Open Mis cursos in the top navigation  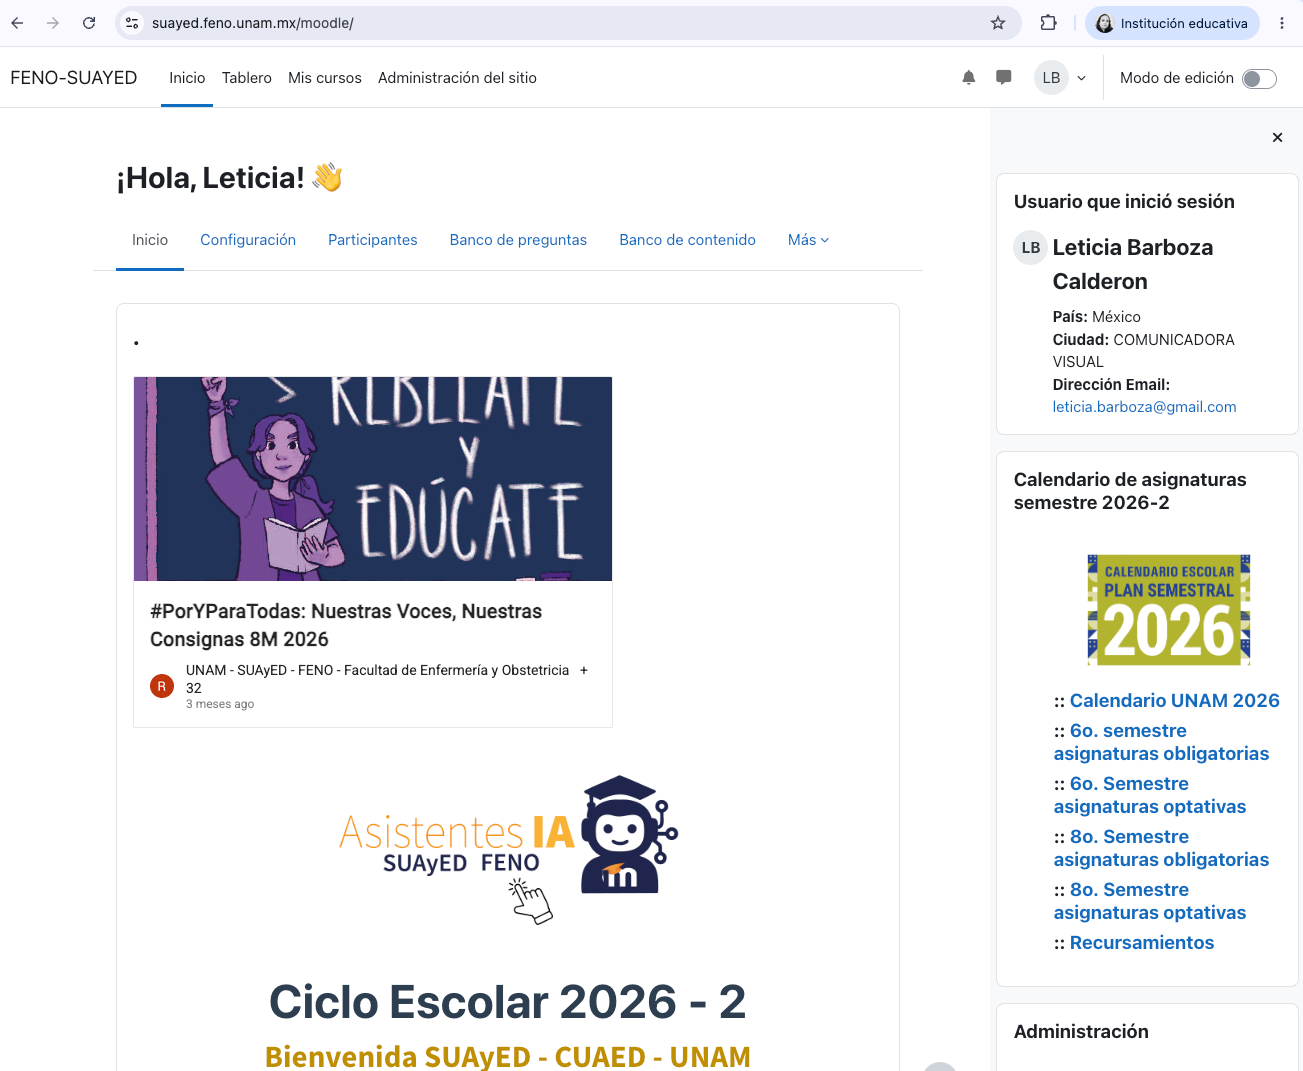pos(325,78)
